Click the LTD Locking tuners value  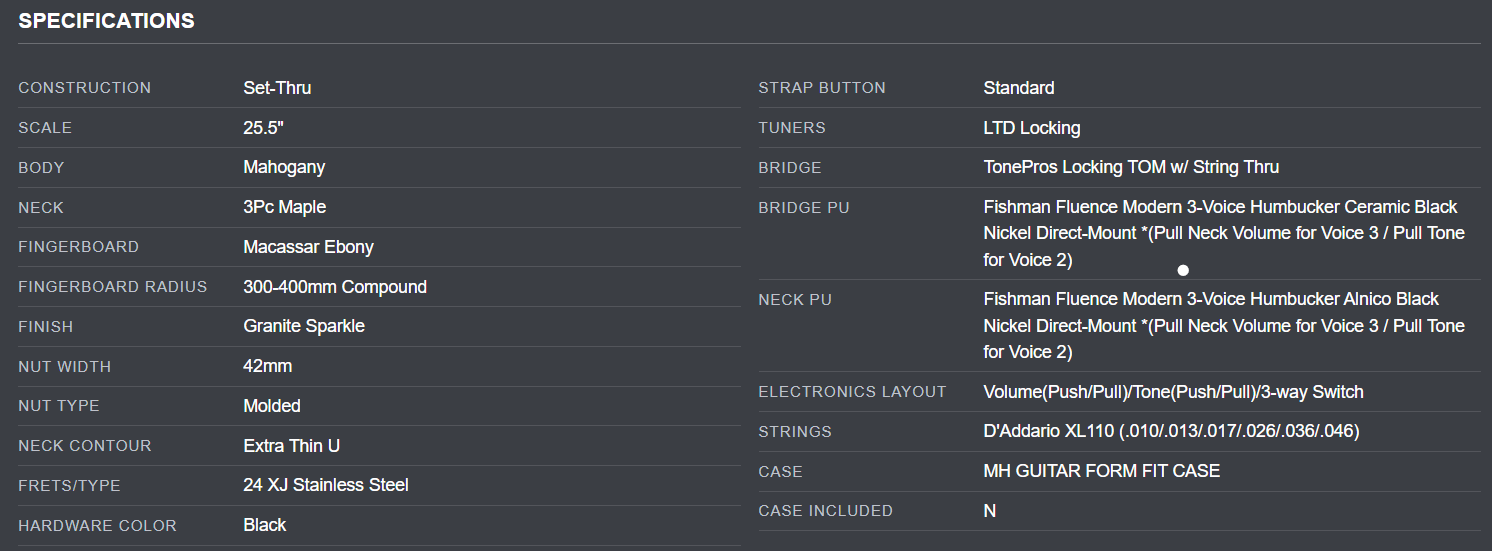click(1032, 128)
